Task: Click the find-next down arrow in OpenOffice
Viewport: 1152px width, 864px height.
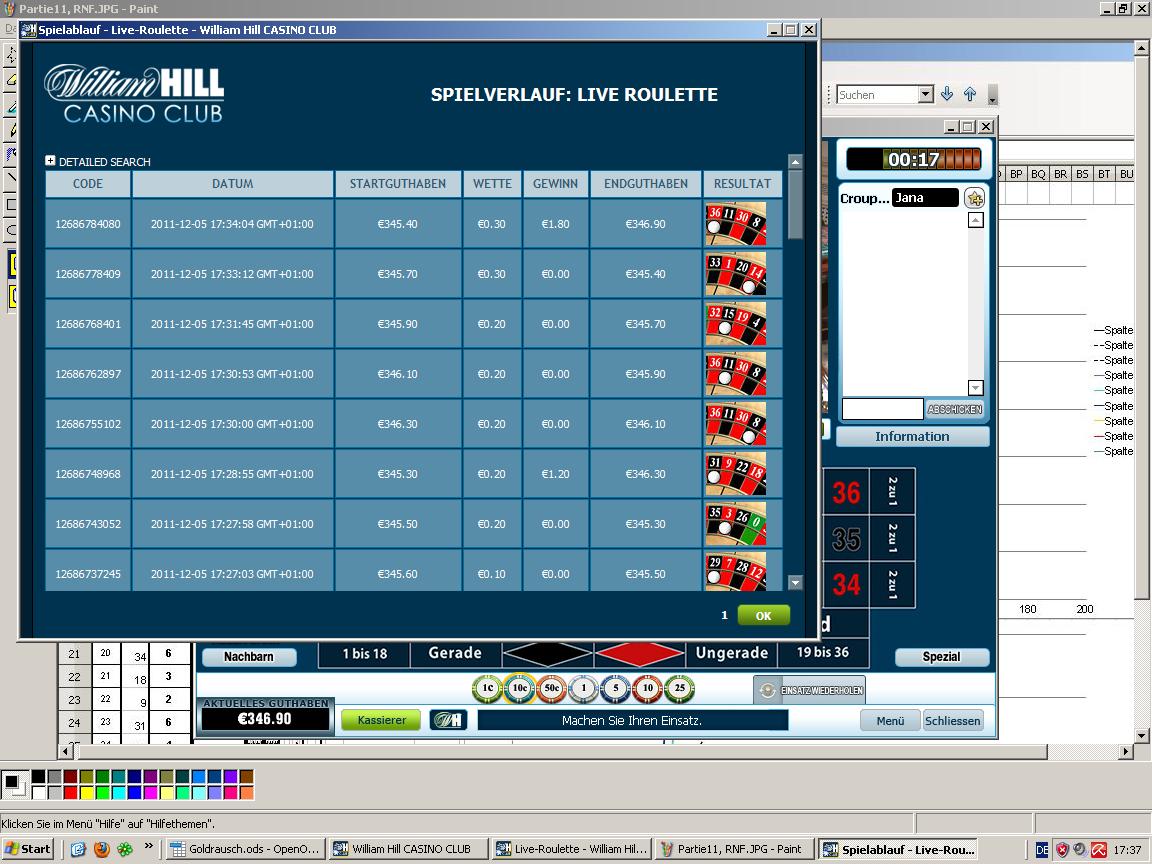Action: click(947, 94)
